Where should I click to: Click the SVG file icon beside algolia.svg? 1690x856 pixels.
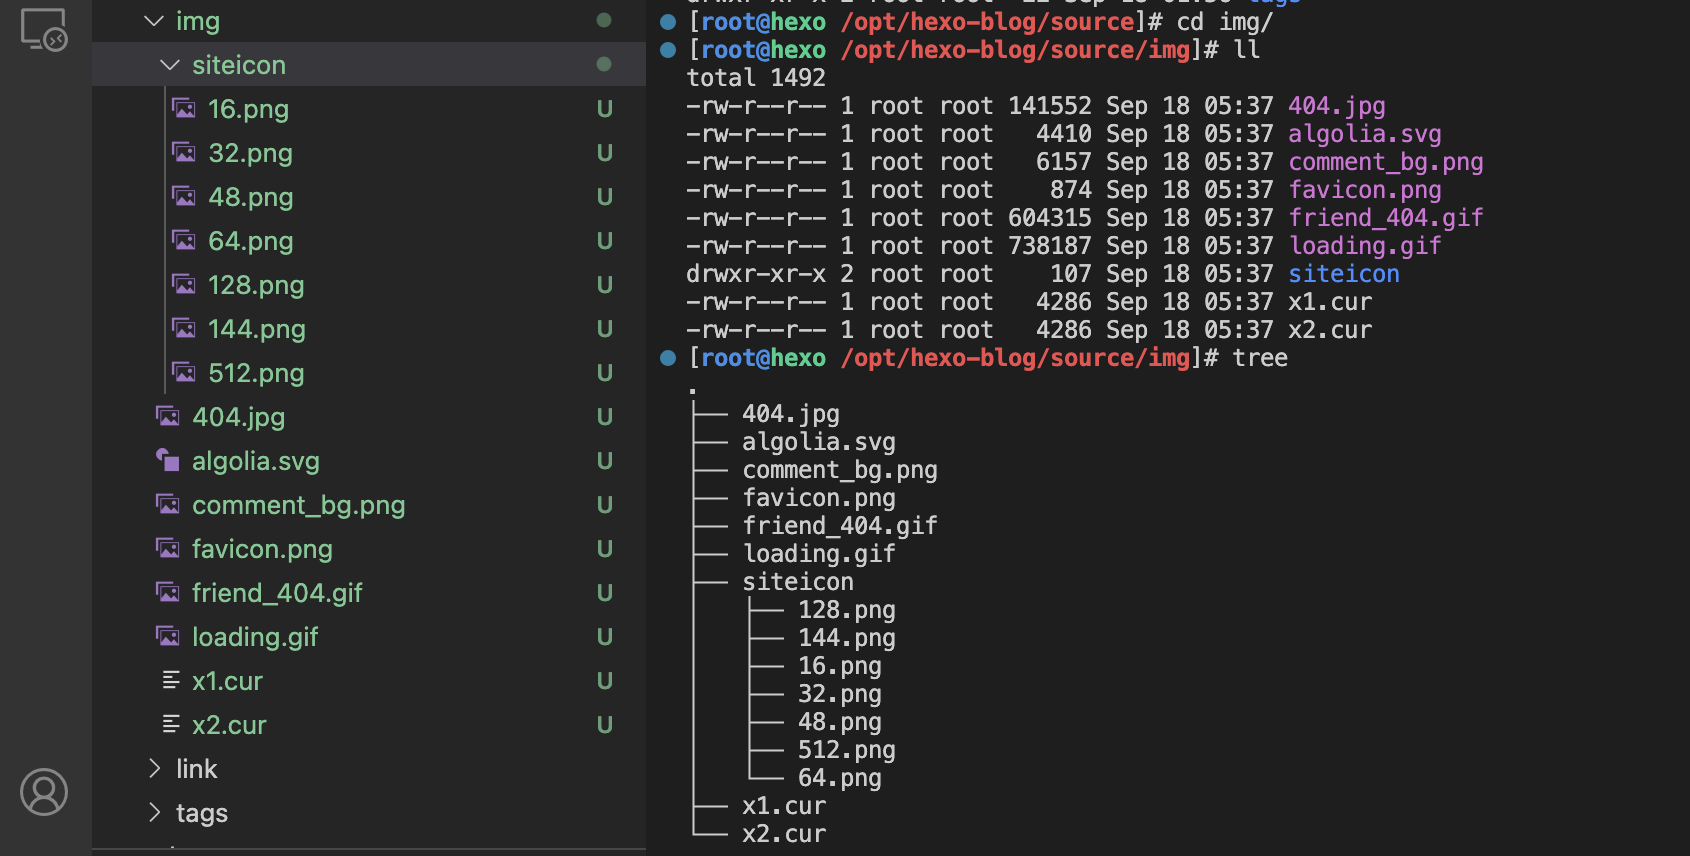[168, 460]
